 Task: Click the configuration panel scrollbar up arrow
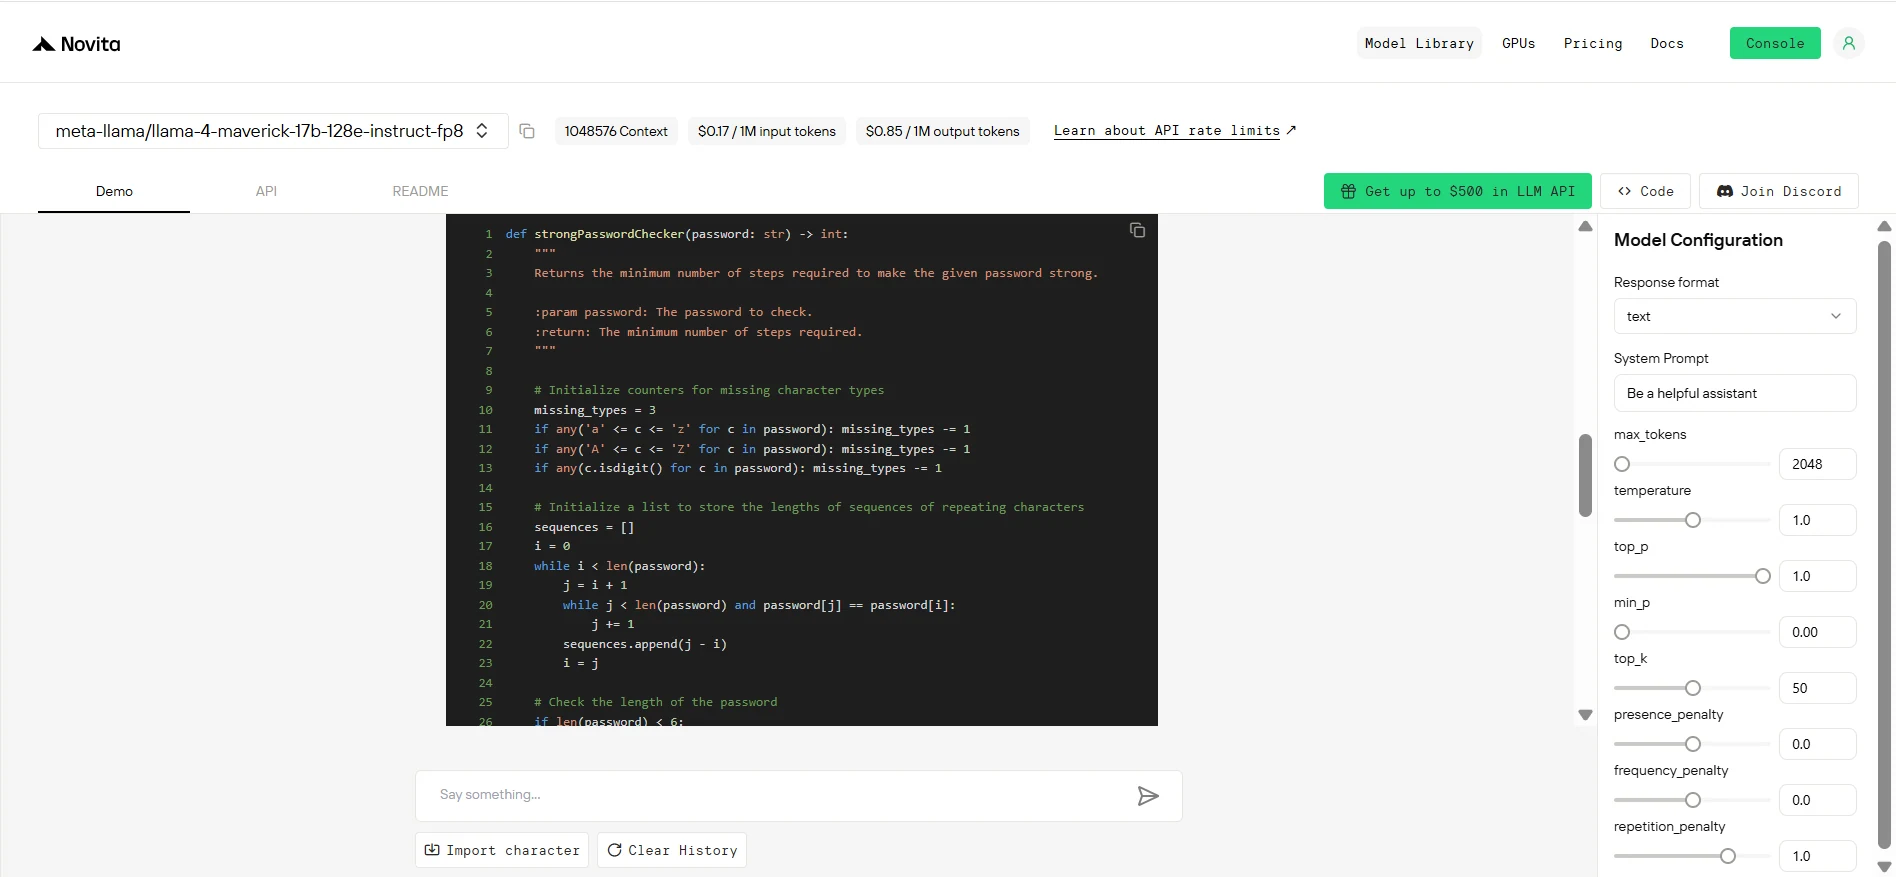point(1885,226)
